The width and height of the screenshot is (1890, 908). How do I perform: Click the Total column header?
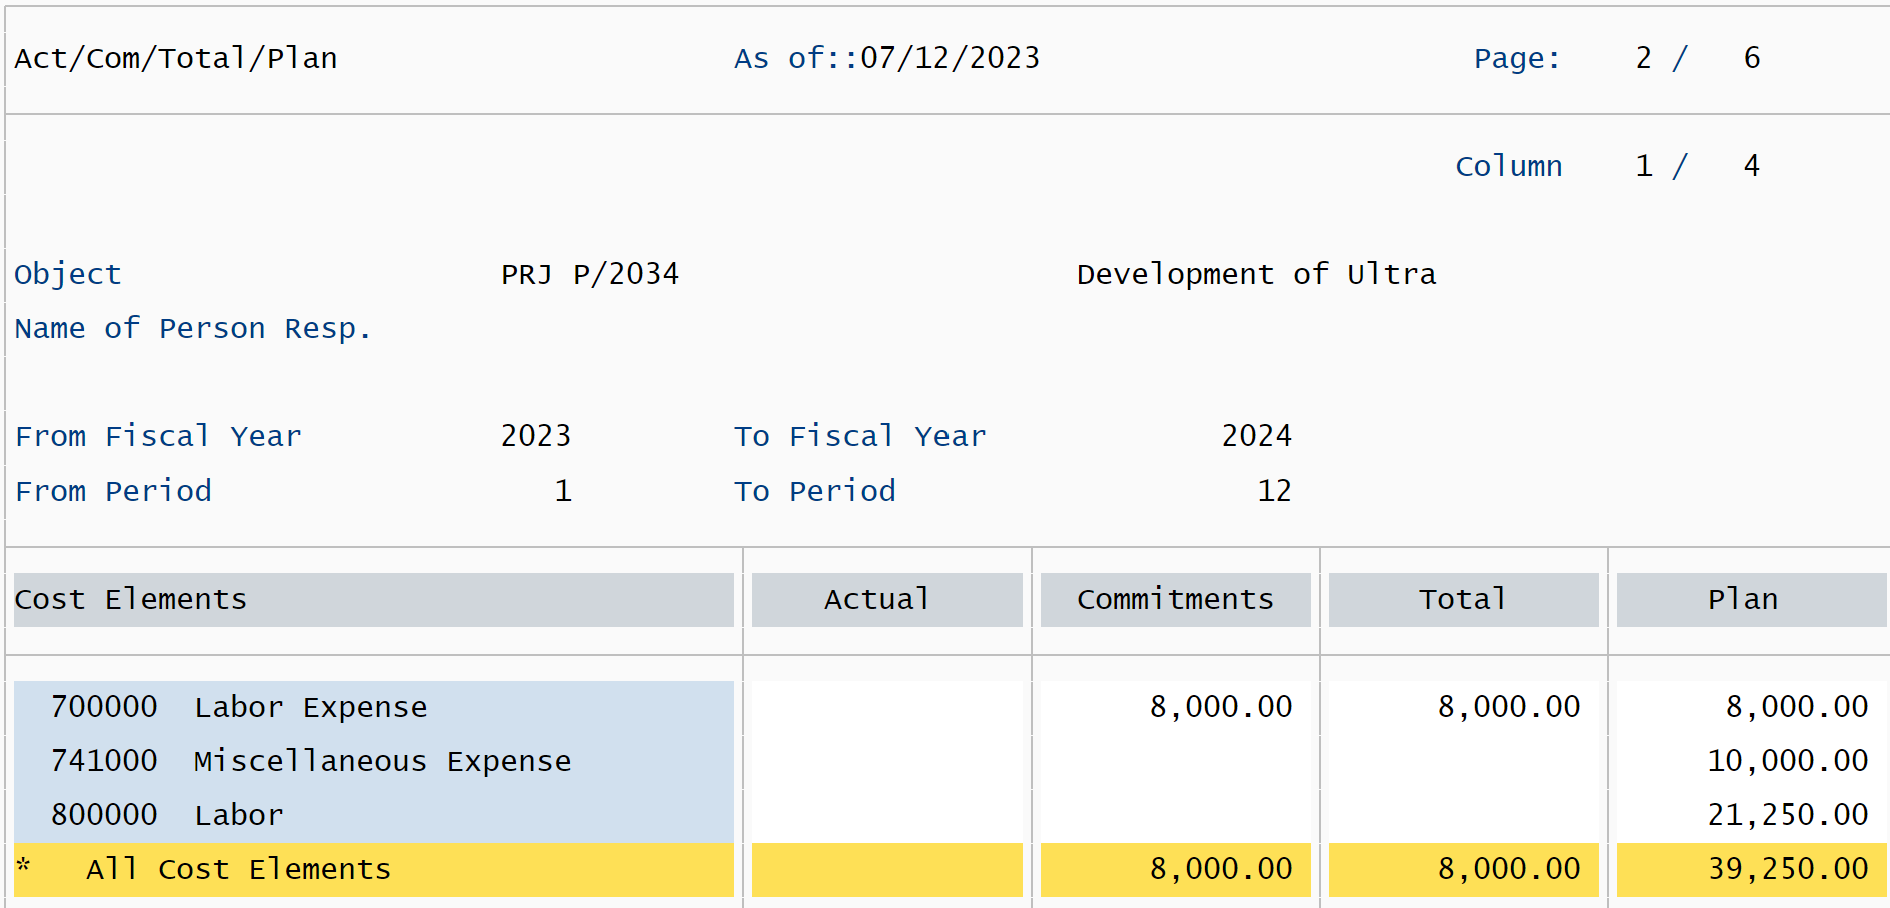click(1464, 599)
